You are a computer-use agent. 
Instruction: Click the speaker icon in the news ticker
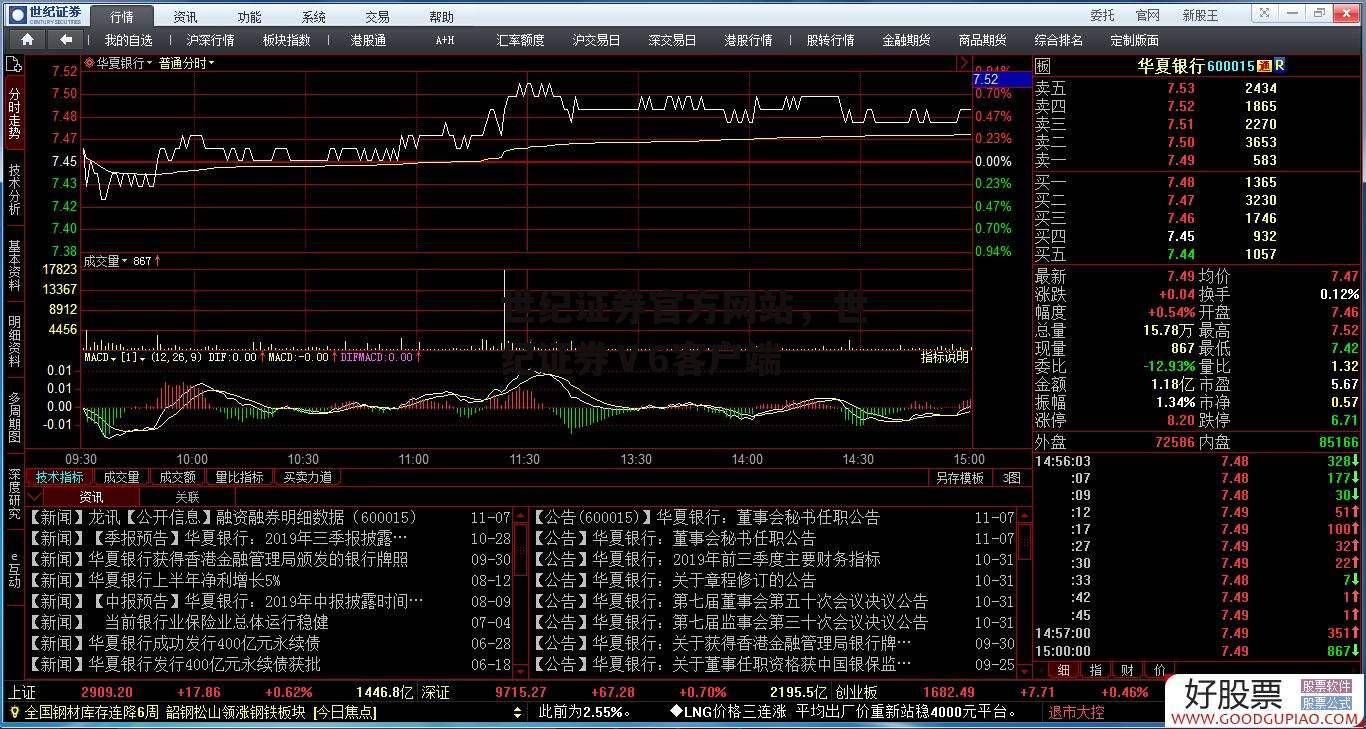(13, 712)
